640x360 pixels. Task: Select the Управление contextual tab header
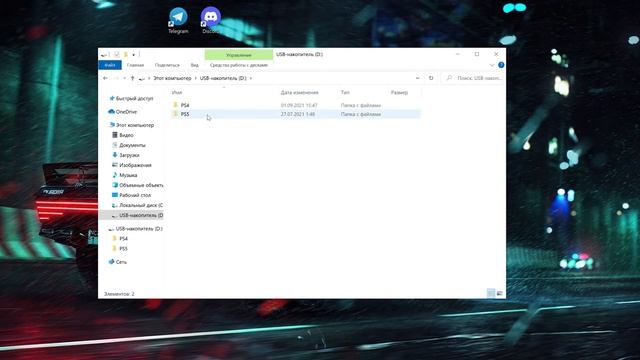[x=239, y=55]
